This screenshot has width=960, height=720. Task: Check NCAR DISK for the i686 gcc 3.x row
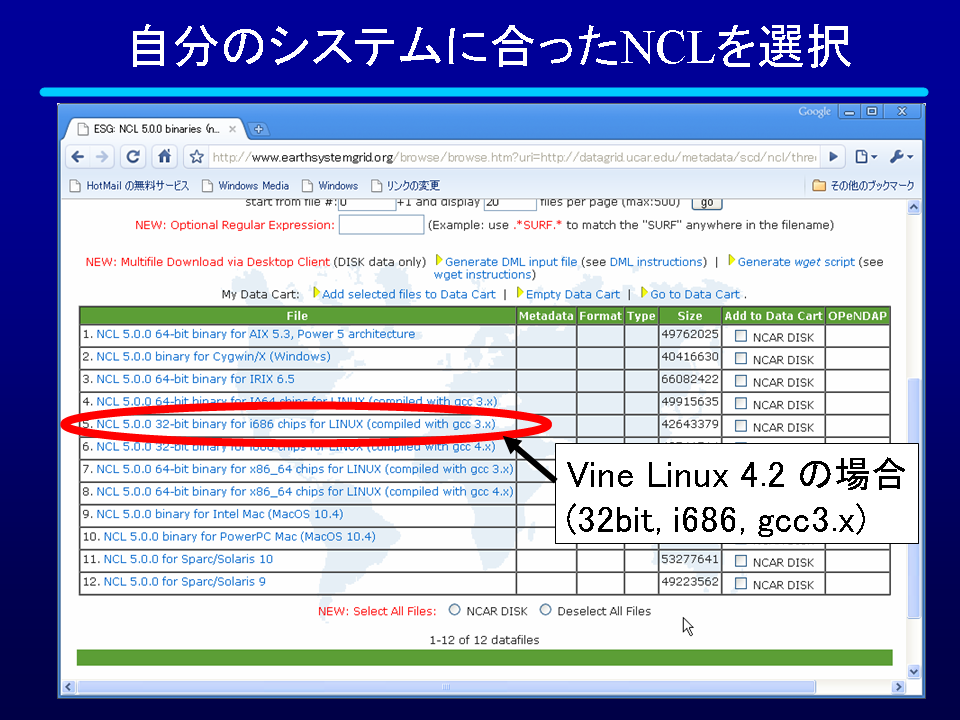(741, 426)
